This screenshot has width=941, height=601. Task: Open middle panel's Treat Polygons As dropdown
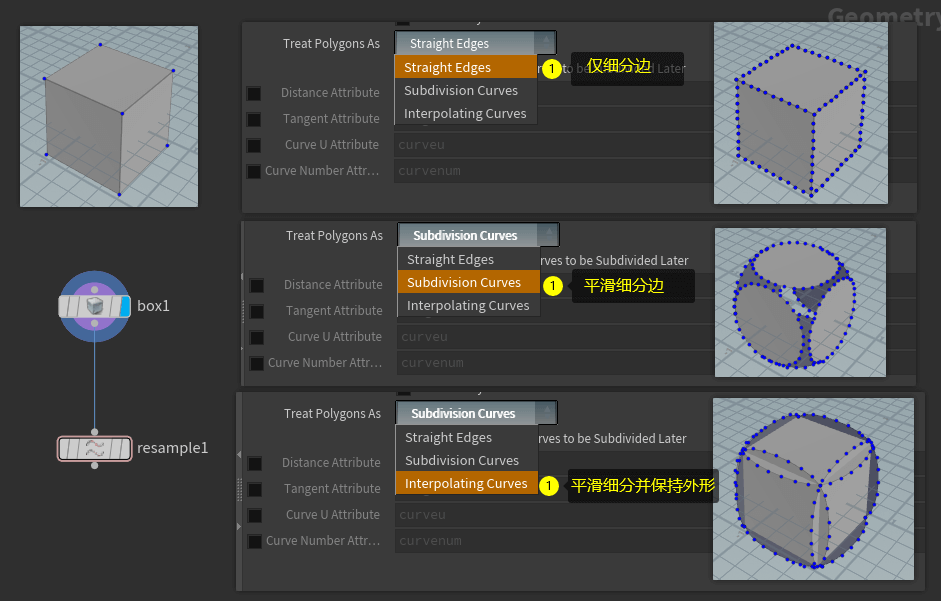478,235
